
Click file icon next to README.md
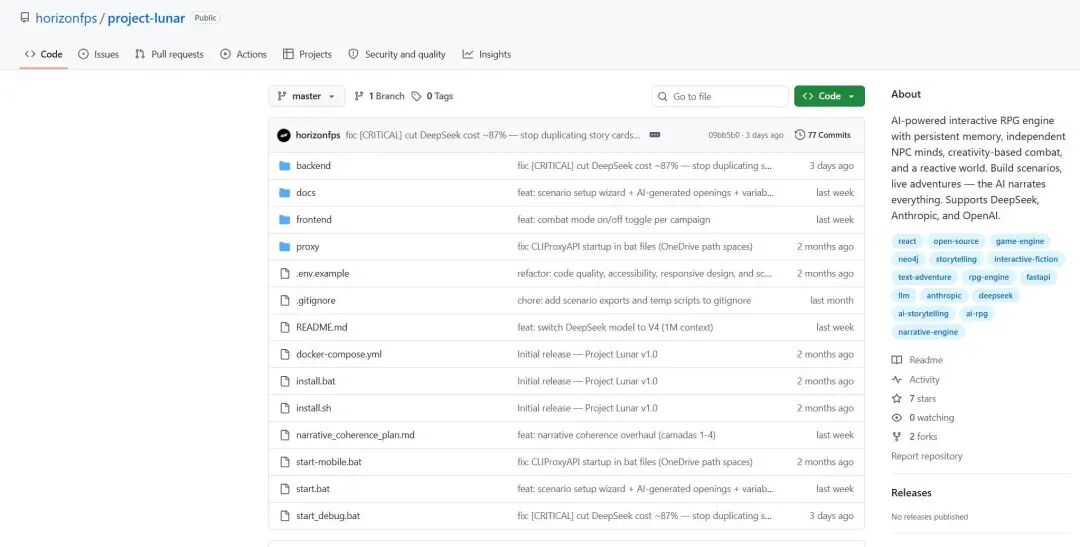(284, 327)
